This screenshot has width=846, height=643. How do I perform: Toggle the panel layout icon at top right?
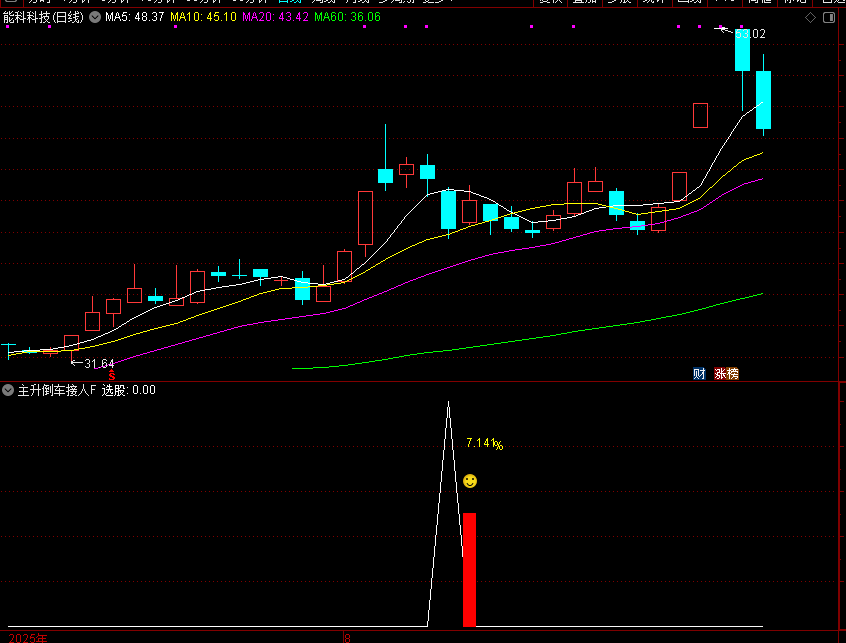(831, 18)
